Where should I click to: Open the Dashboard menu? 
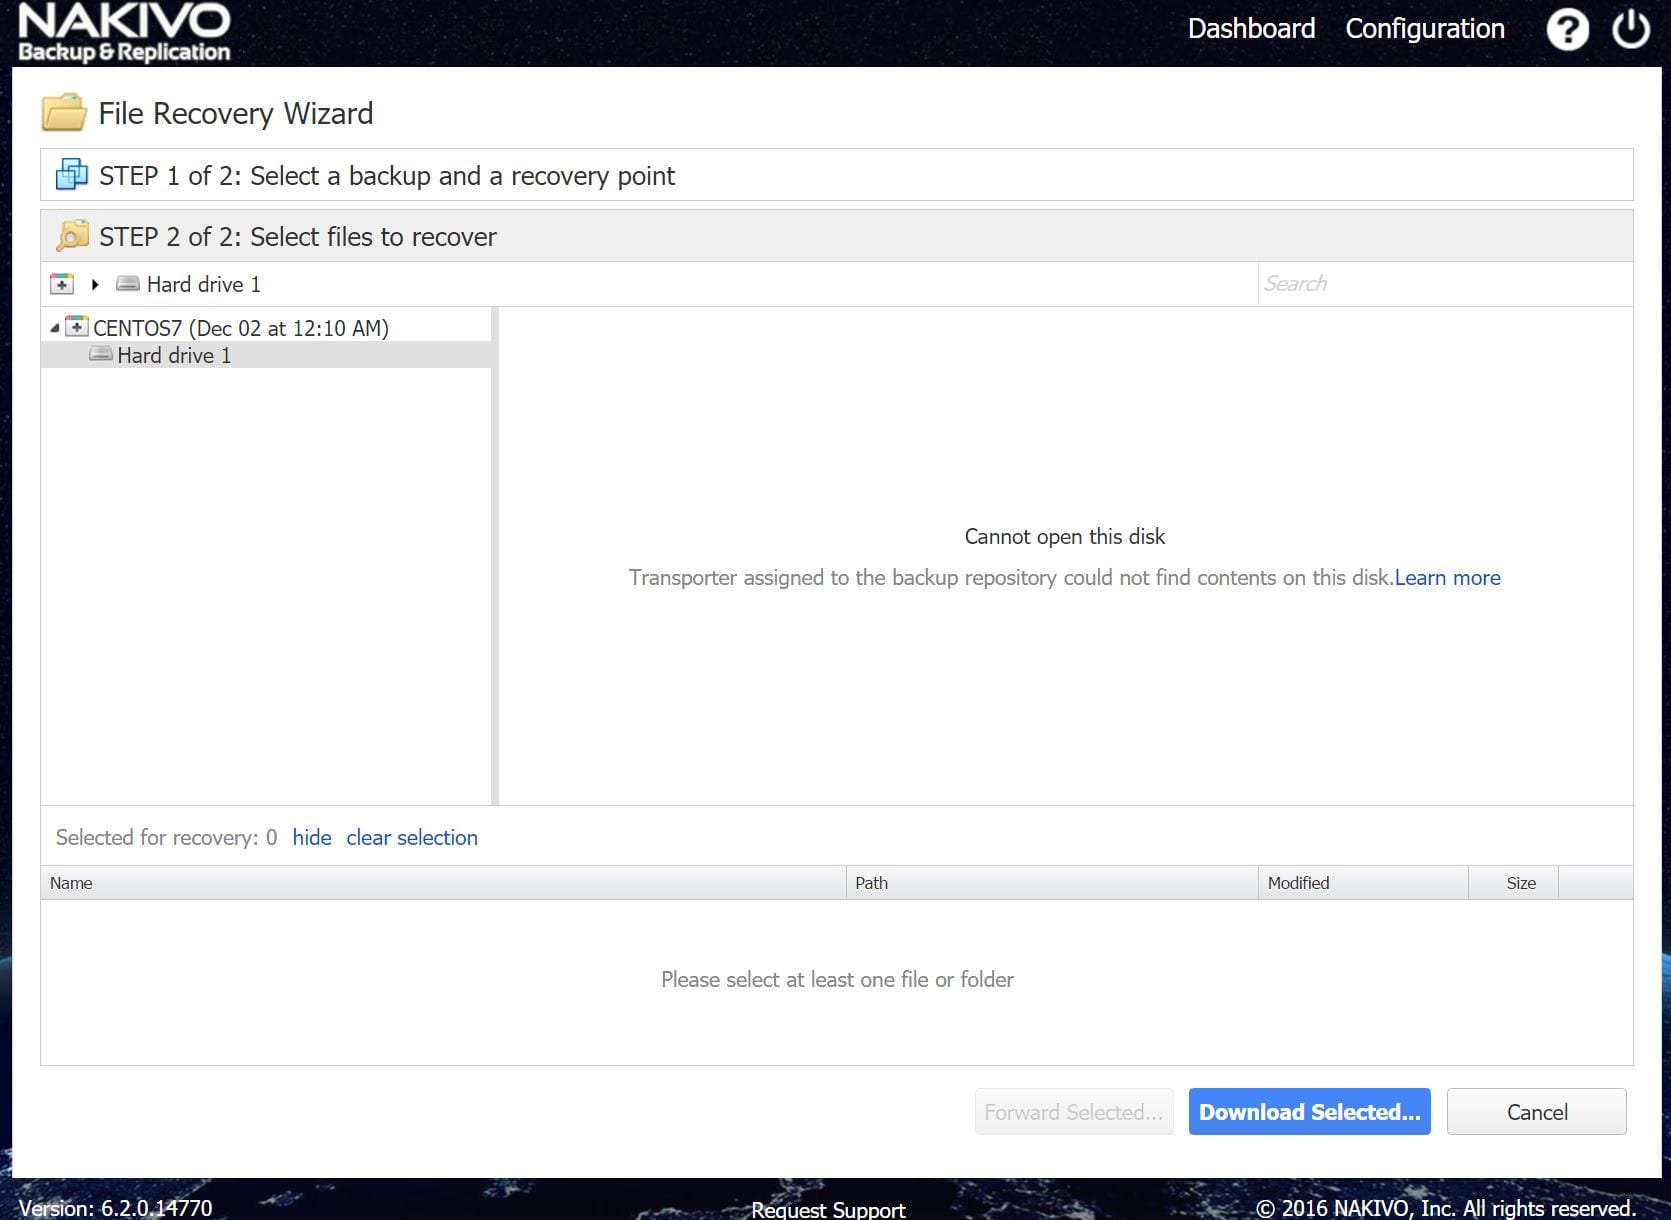[x=1251, y=29]
